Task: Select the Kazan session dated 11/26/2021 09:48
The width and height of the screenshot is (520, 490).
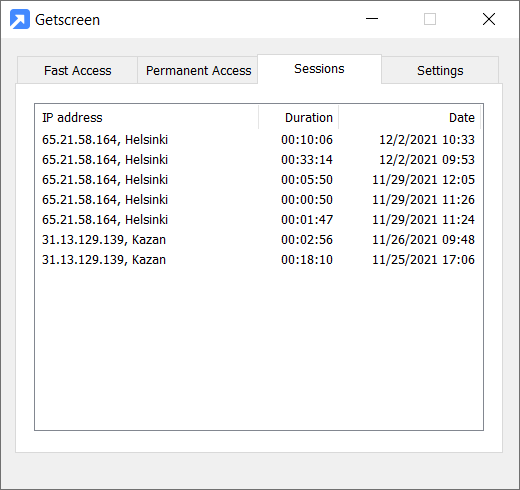Action: click(258, 240)
